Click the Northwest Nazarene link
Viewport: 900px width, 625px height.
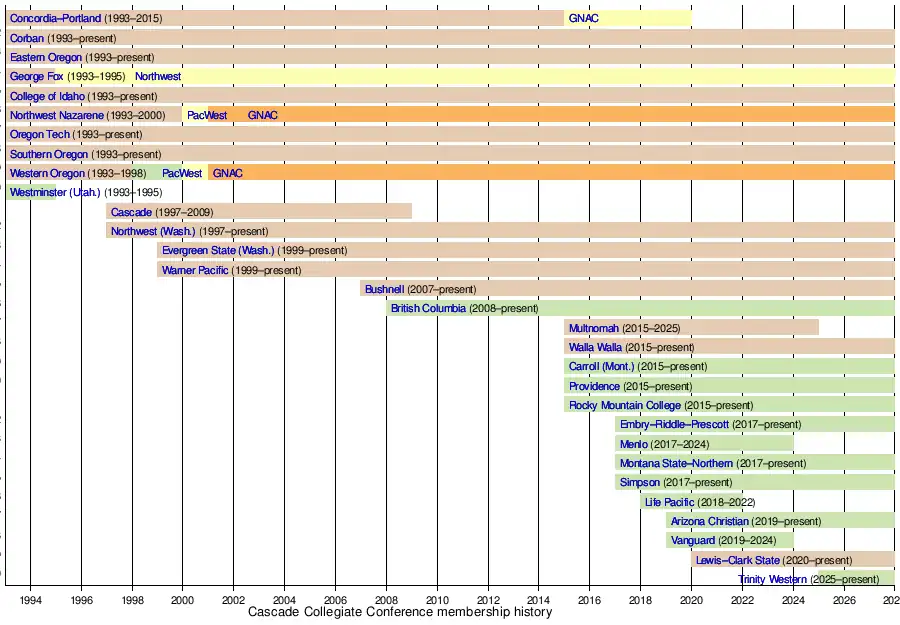[56, 115]
